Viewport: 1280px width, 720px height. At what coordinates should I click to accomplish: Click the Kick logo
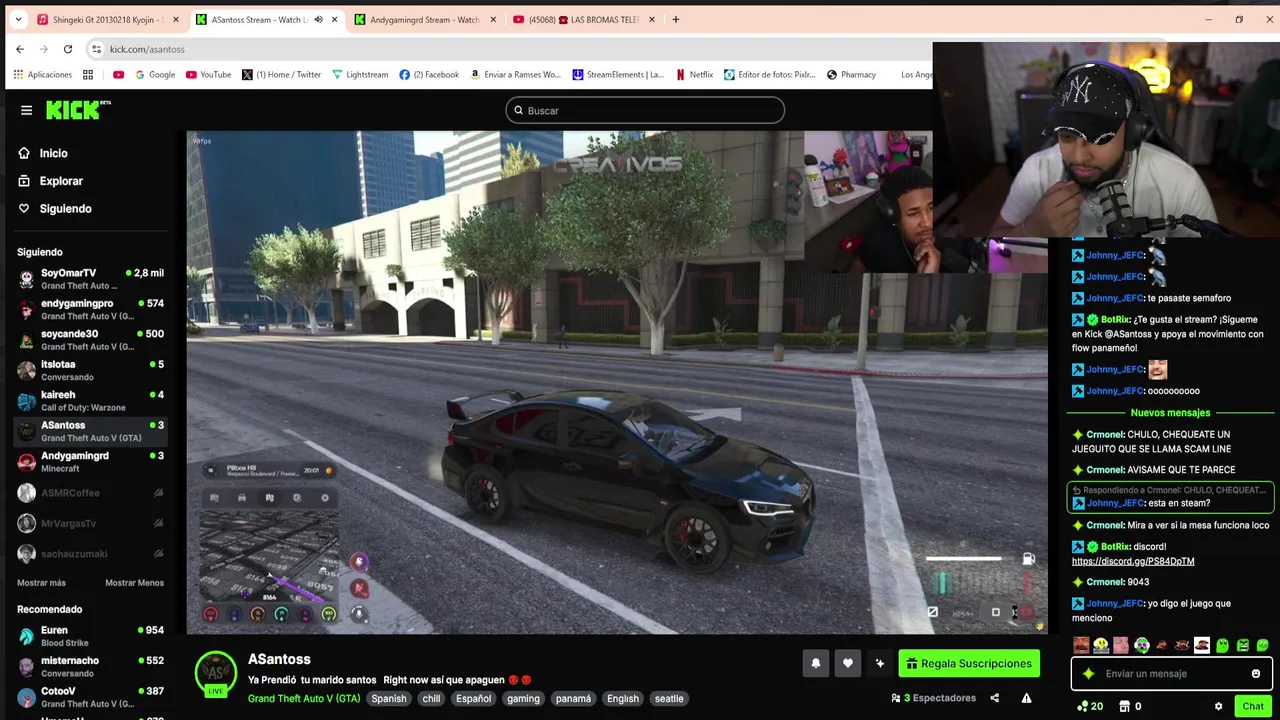[x=78, y=110]
